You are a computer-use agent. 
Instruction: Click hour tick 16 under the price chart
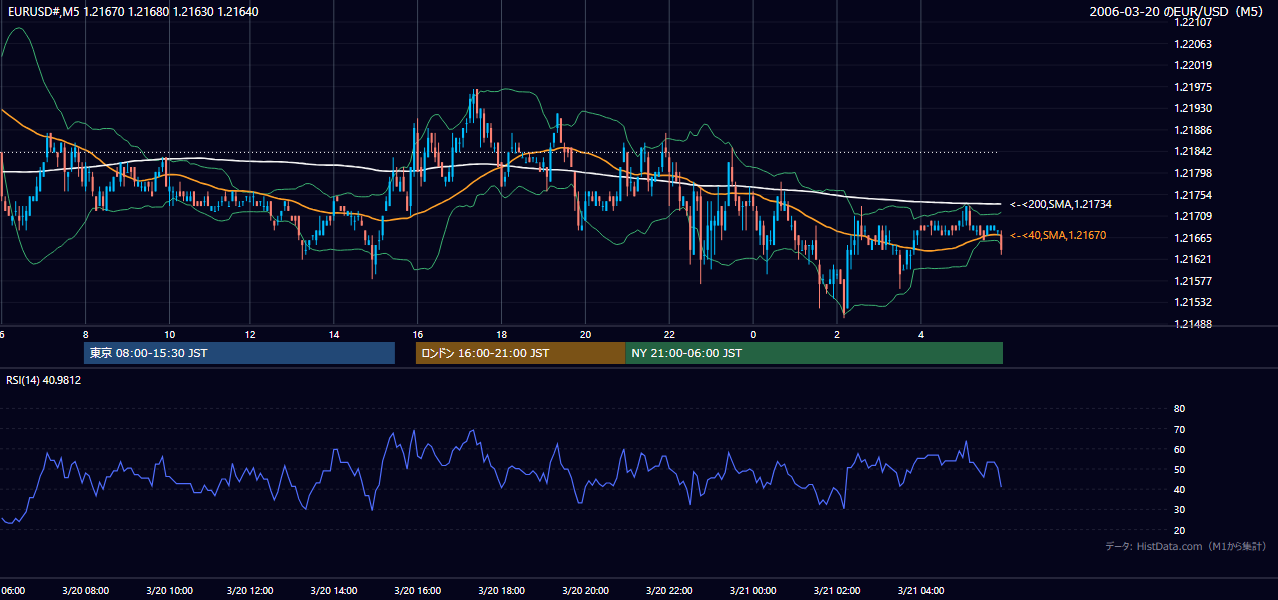pyautogui.click(x=419, y=335)
